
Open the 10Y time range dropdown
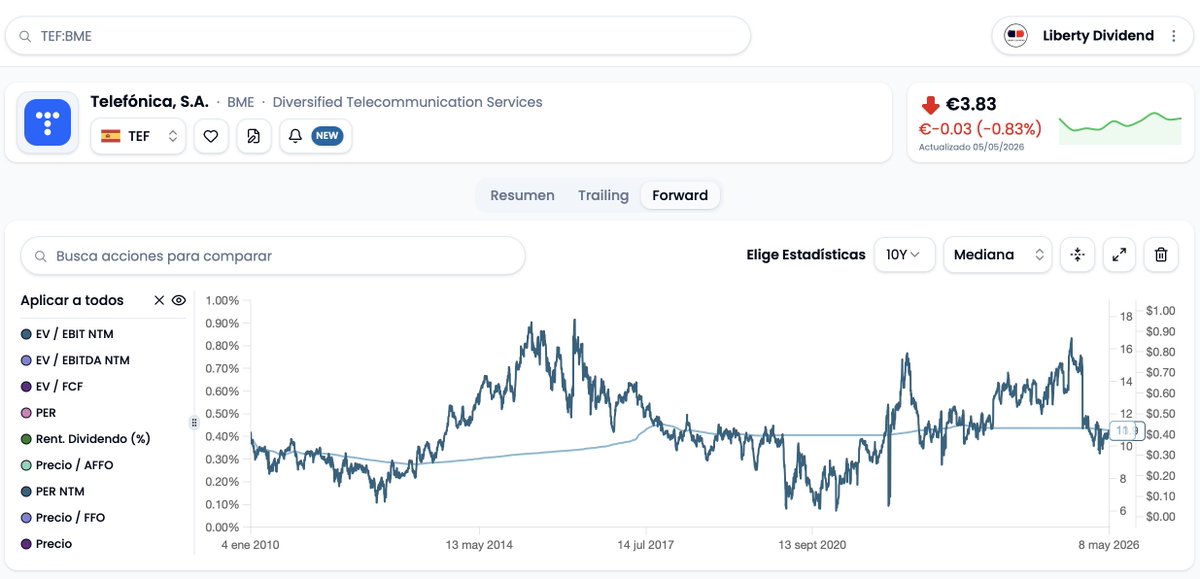point(904,255)
